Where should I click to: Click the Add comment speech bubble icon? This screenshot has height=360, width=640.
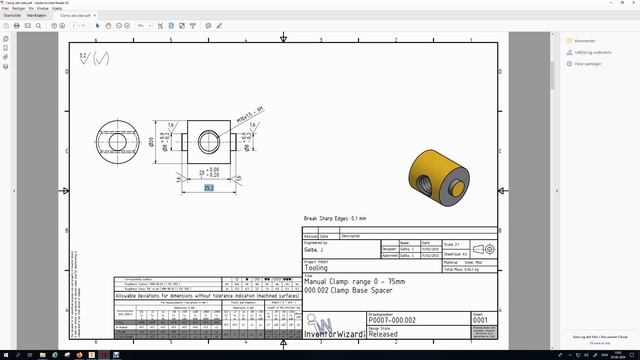(x=208, y=26)
